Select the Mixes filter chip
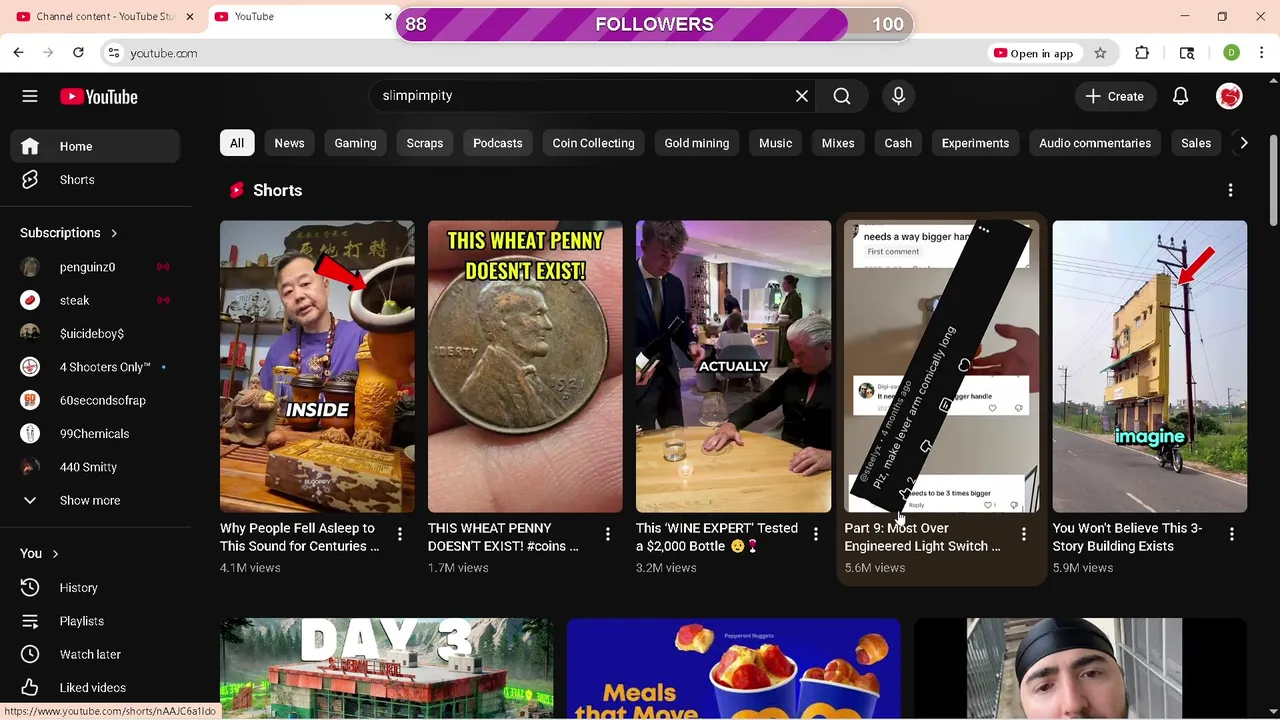 (x=838, y=143)
